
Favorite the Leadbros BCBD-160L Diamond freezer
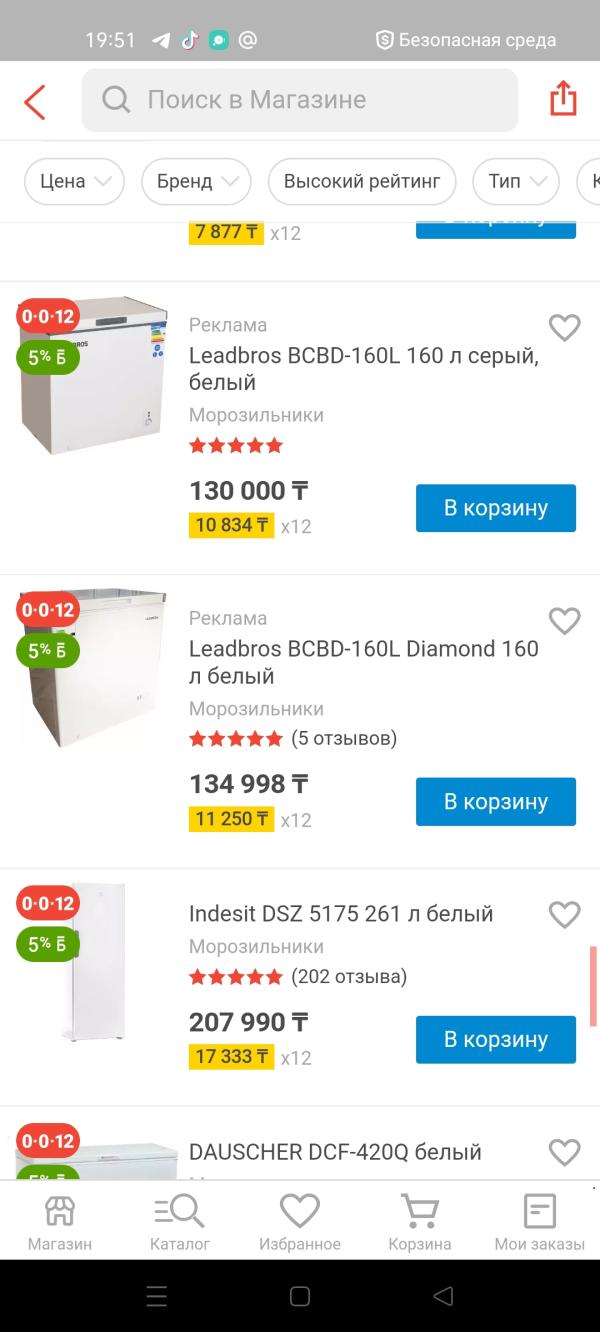coord(564,621)
